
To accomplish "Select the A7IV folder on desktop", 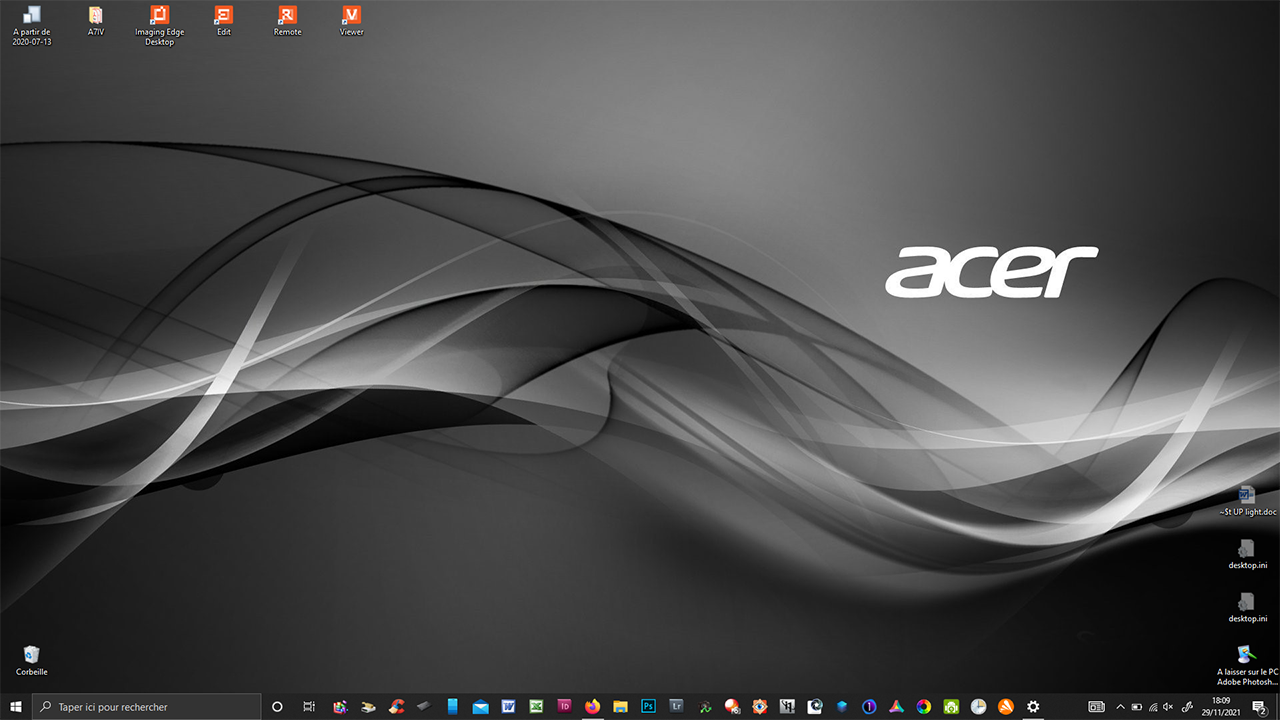I will (96, 21).
